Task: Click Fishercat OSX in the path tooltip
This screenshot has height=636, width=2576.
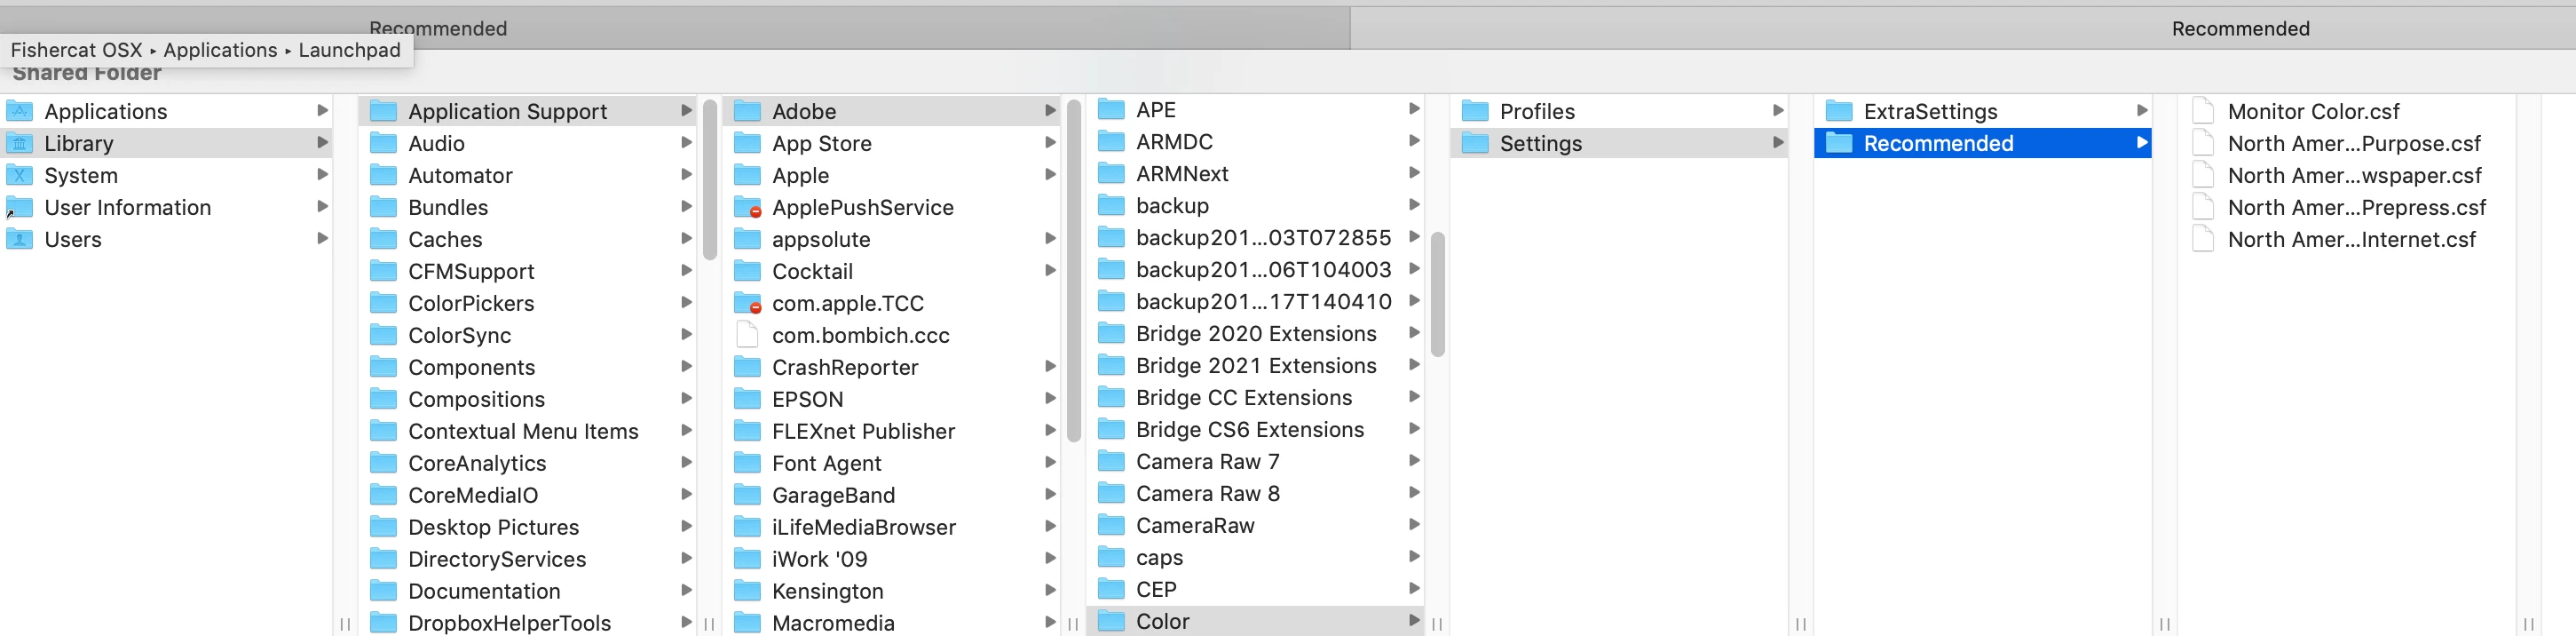Action: [x=76, y=50]
